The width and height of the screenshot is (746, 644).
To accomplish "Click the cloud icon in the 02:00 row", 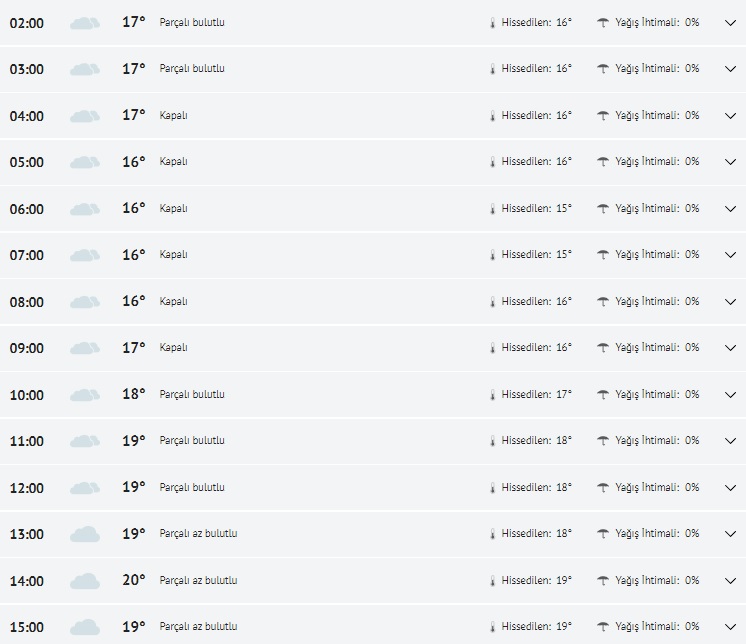I will click(x=85, y=23).
